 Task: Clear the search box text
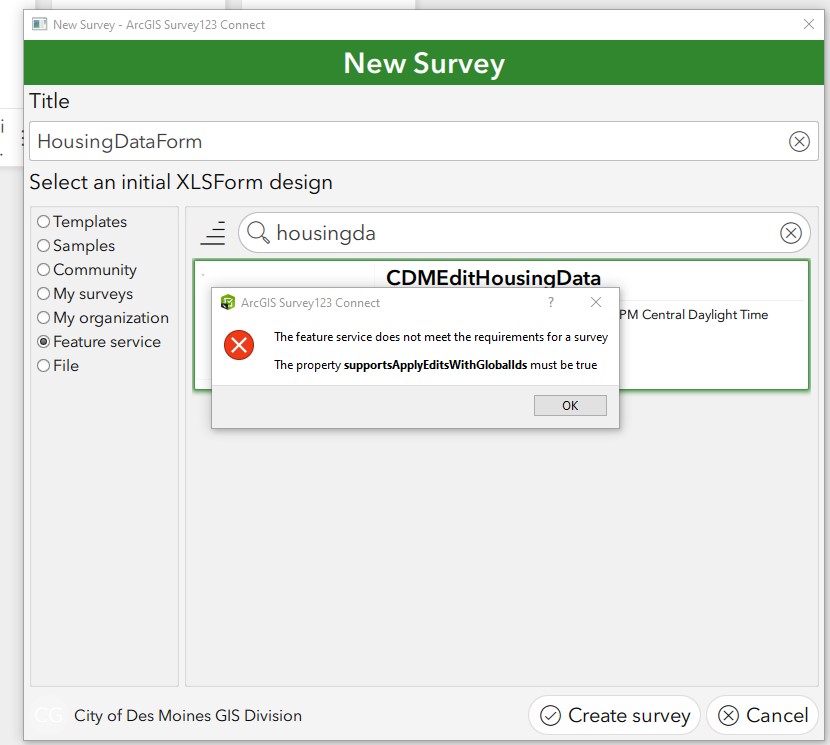[x=790, y=233]
